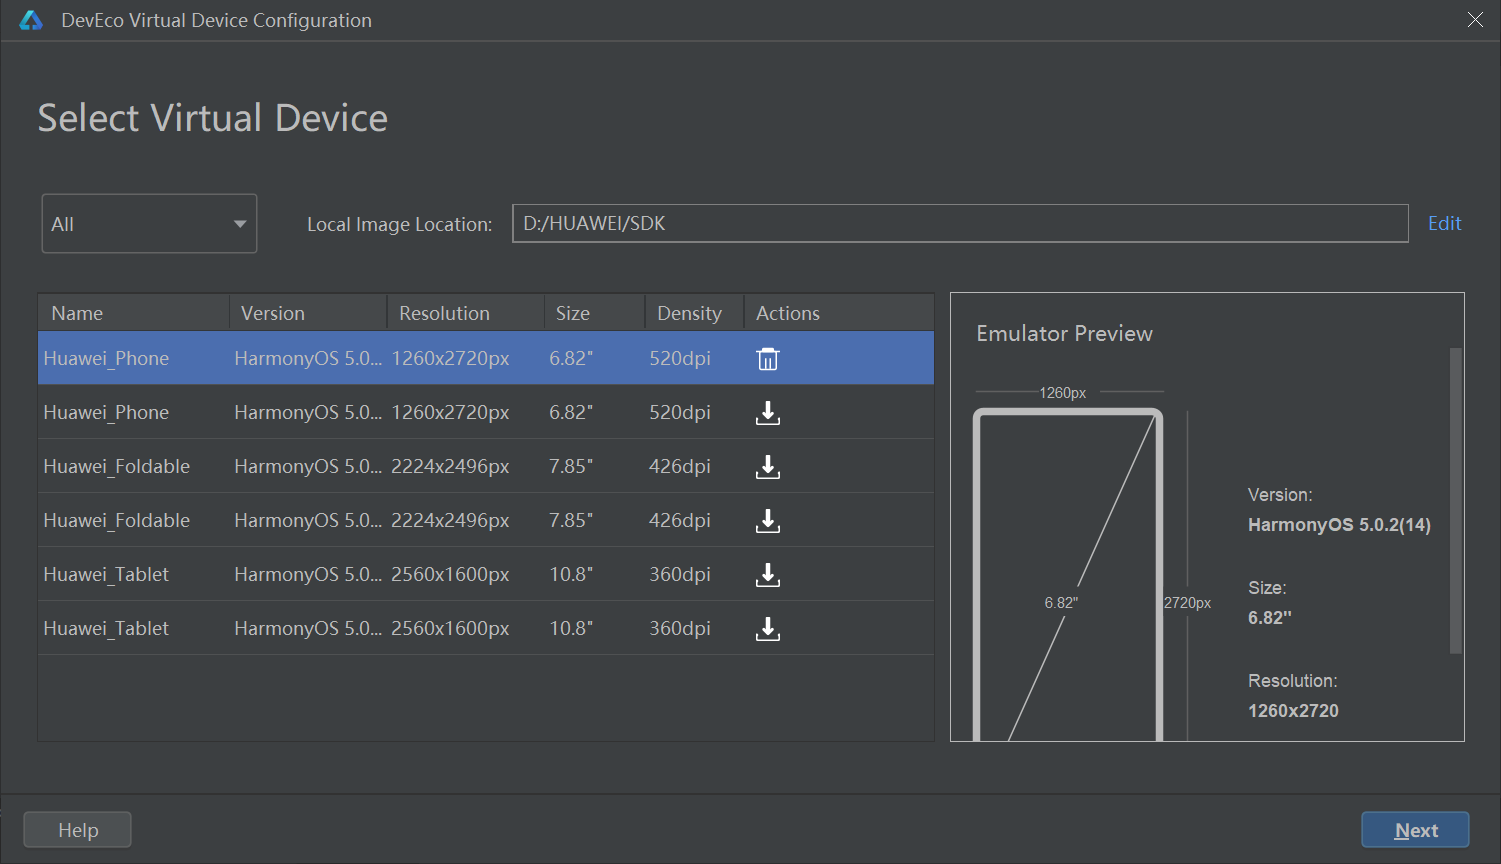1501x864 pixels.
Task: Click the DevEco logo in title bar
Action: [x=31, y=20]
